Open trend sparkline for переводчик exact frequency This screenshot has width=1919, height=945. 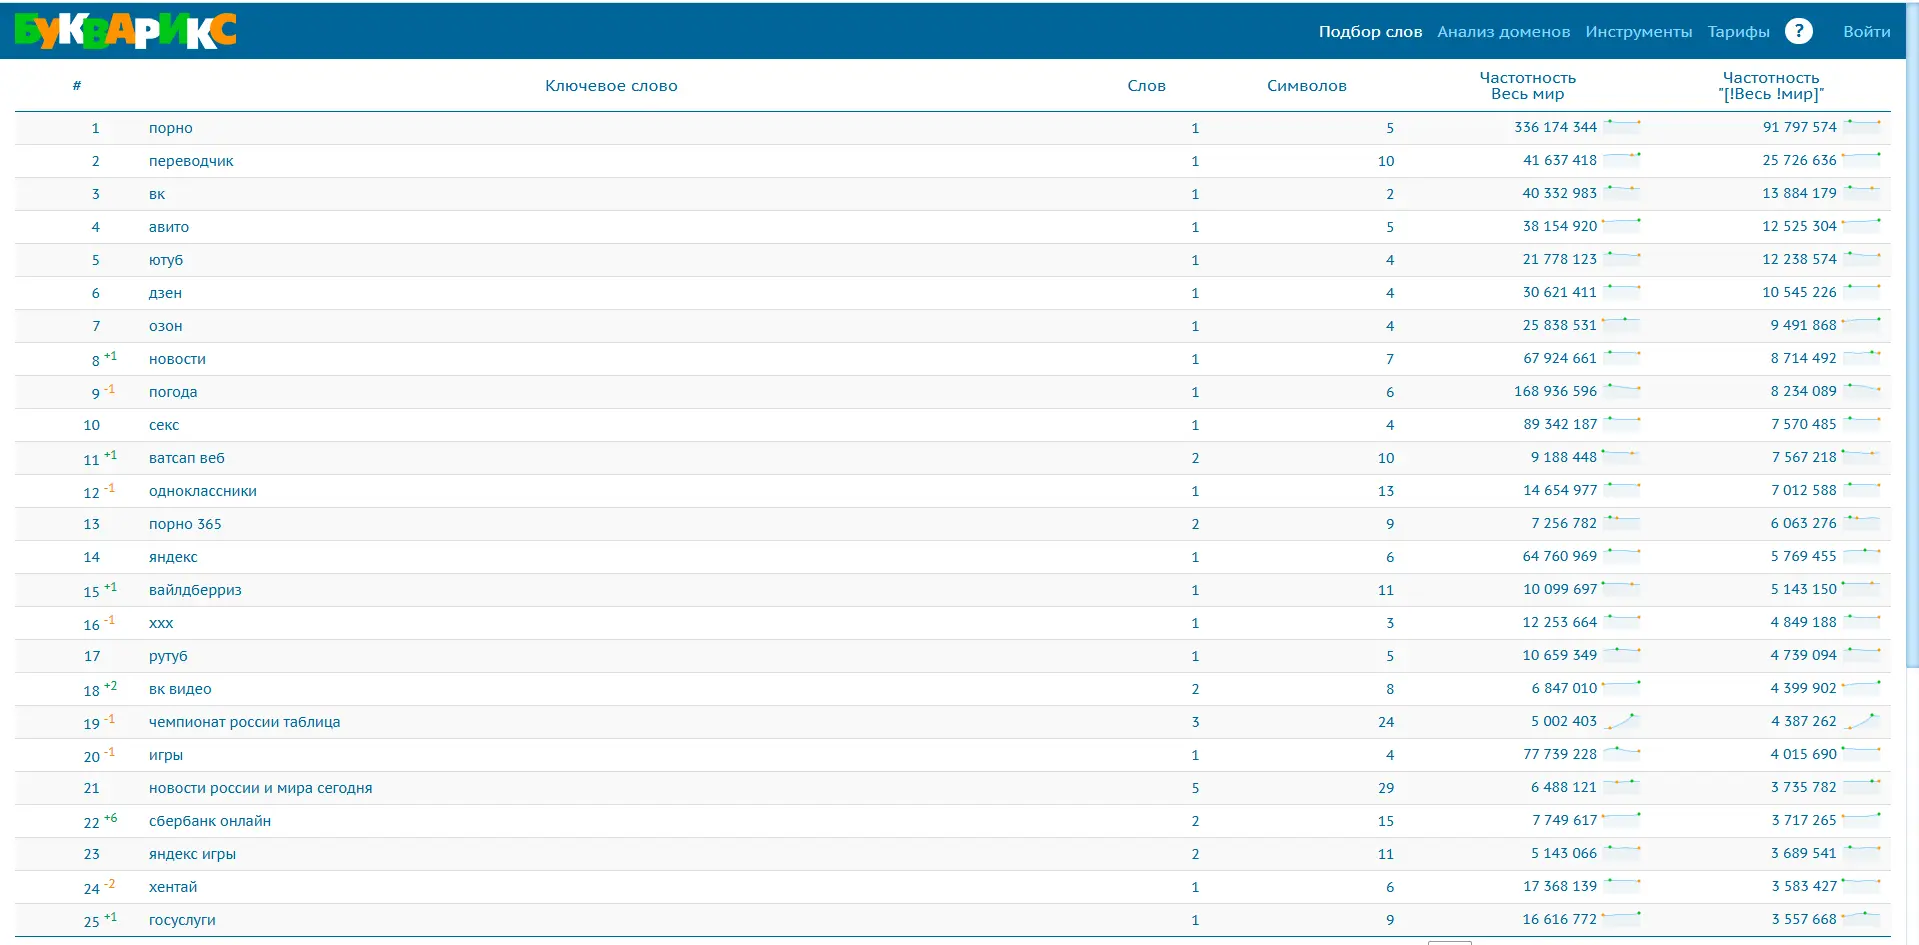[1862, 160]
